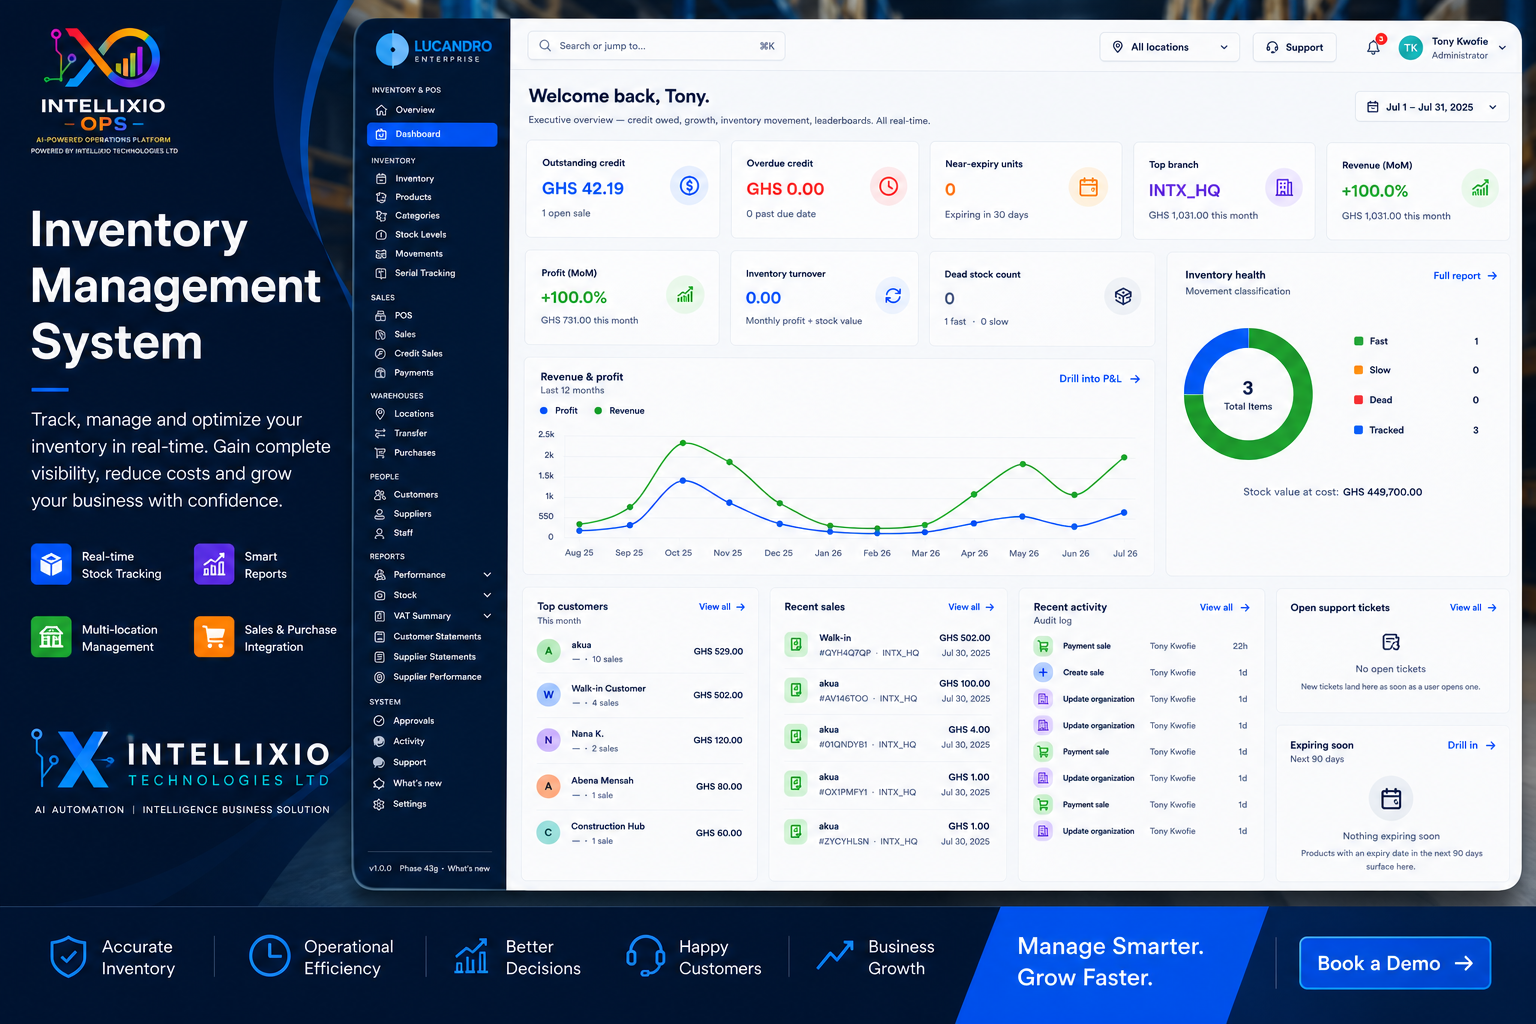
Task: Open the All locations dropdown
Action: (x=1170, y=47)
